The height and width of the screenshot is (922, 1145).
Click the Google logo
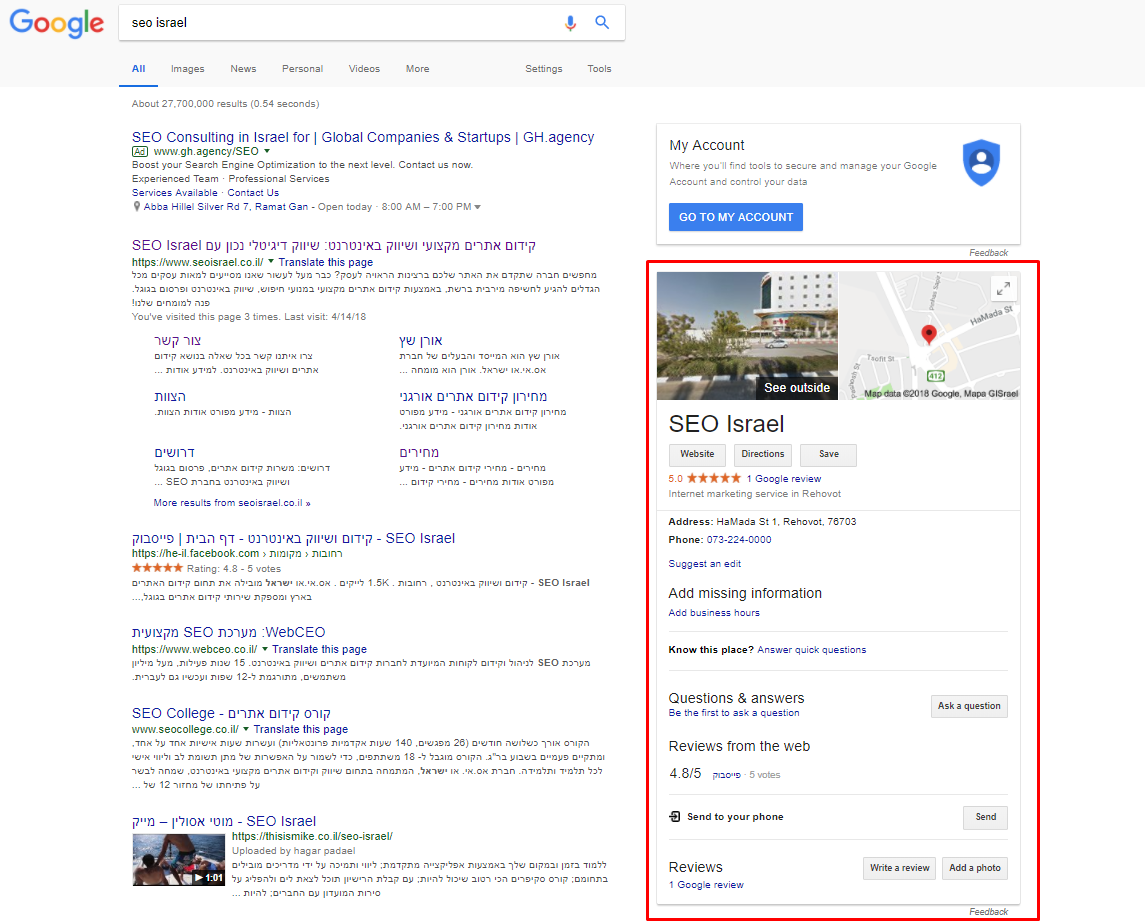click(56, 23)
